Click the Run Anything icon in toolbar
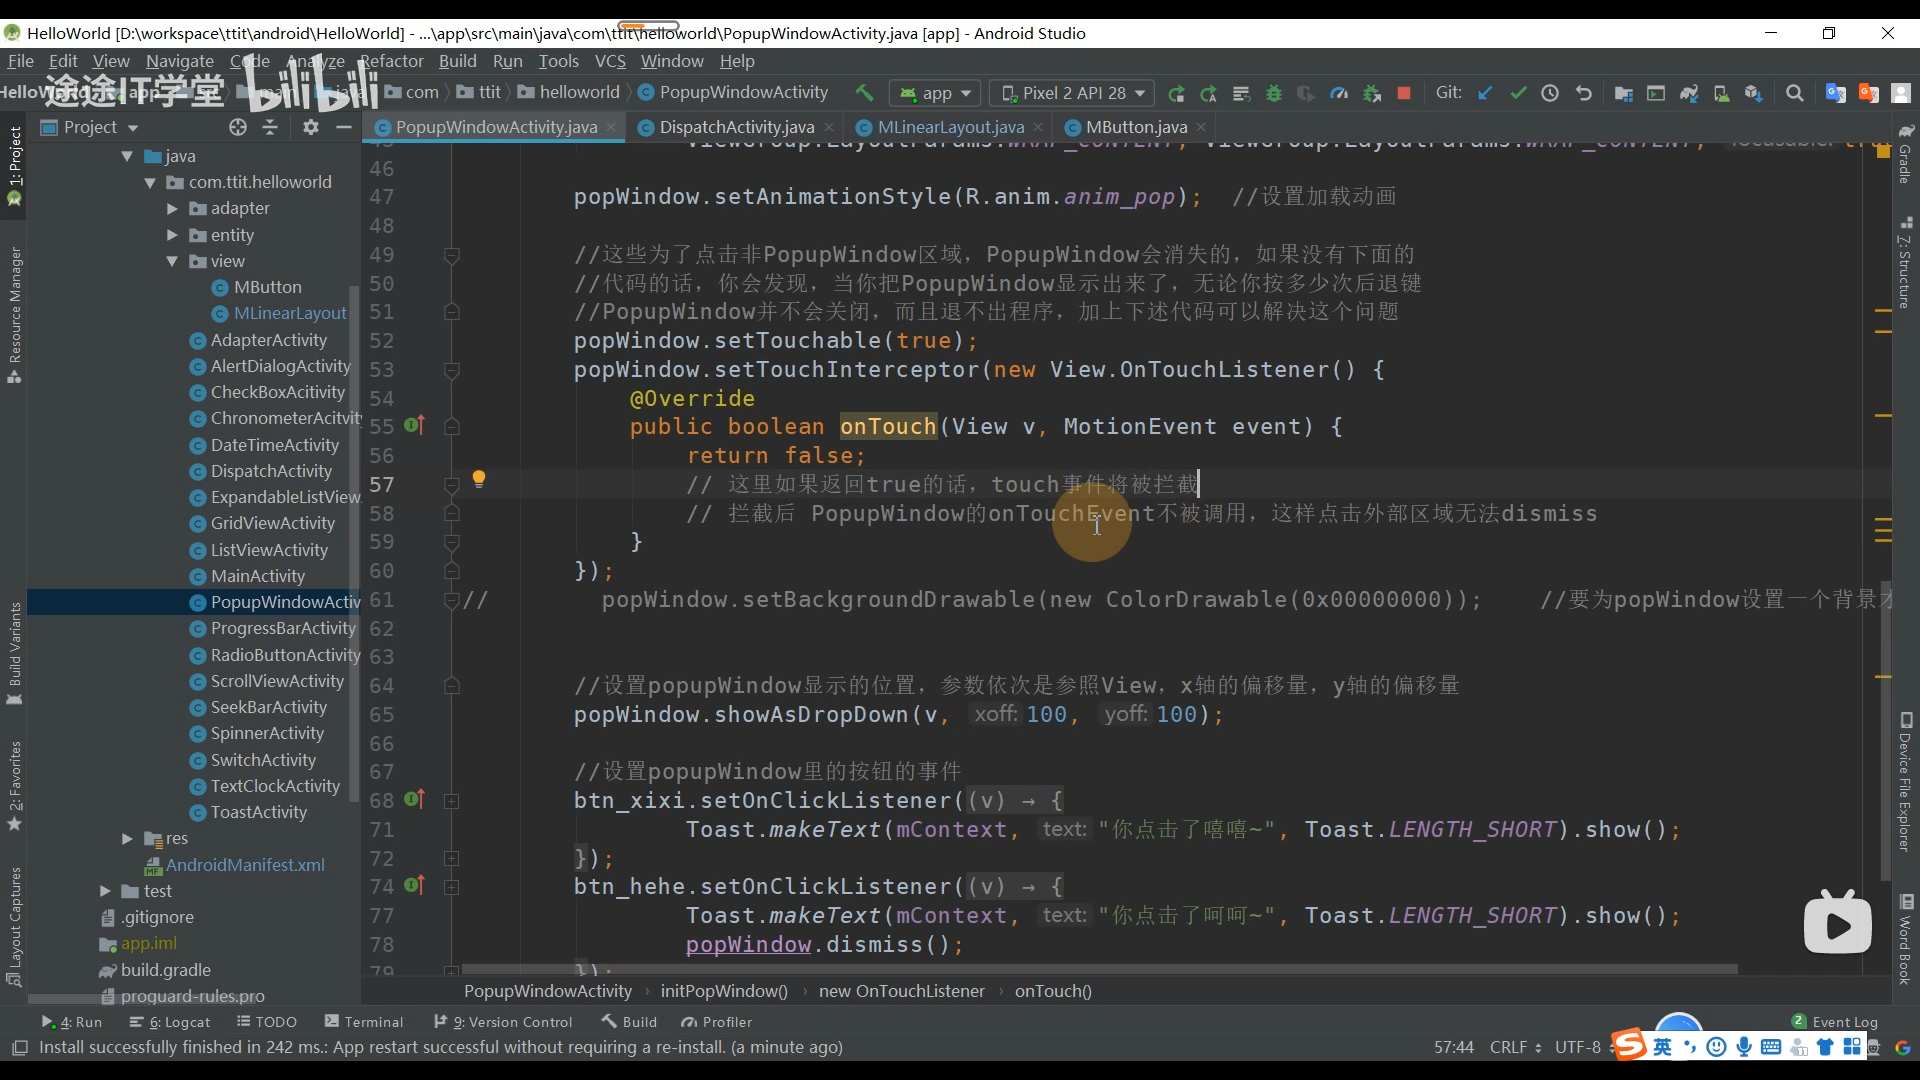The image size is (1920, 1080). coord(1656,93)
